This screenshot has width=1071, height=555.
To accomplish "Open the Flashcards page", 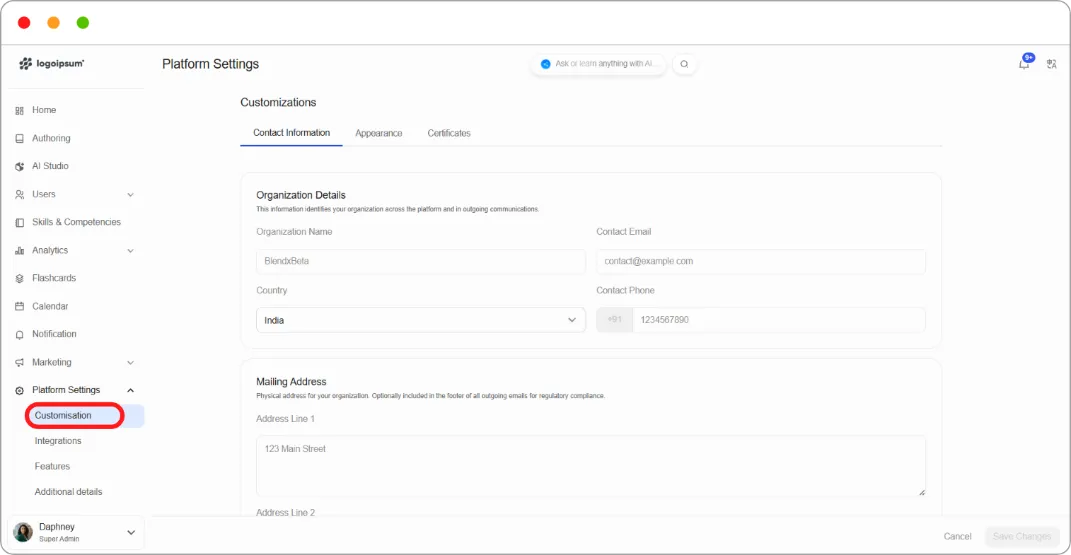I will pyautogui.click(x=54, y=278).
